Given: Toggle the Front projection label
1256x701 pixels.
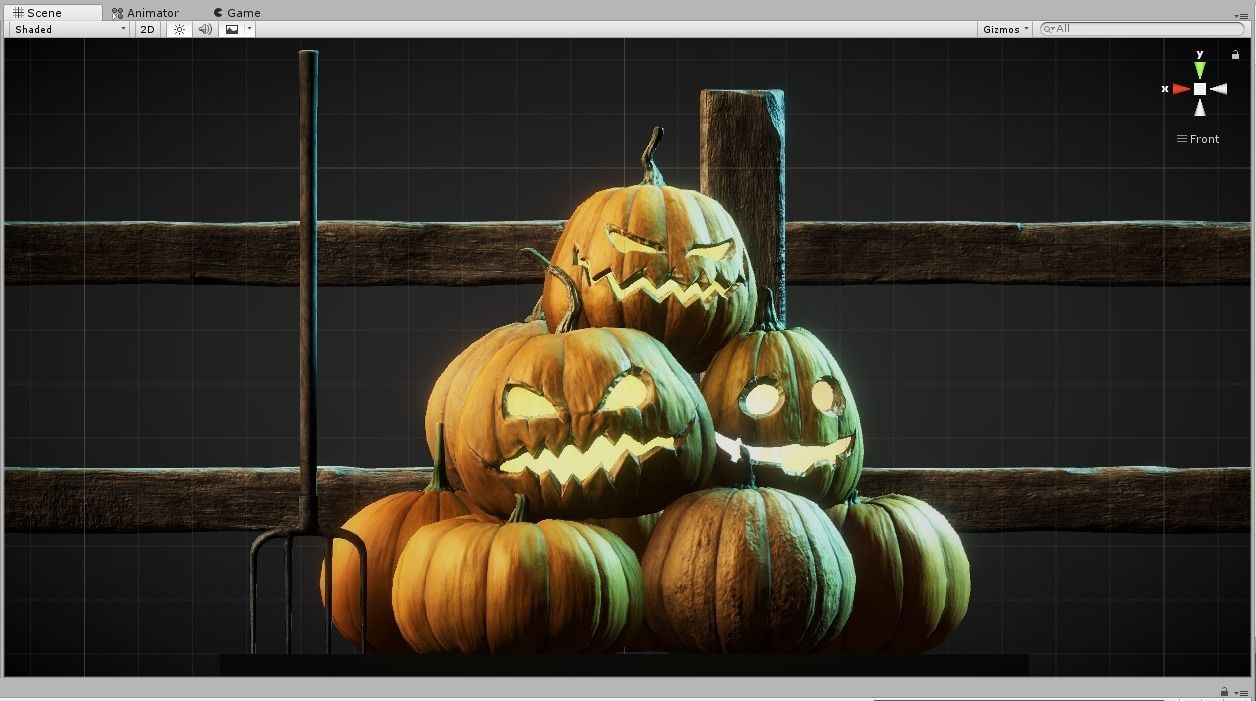Looking at the screenshot, I should (x=1198, y=139).
